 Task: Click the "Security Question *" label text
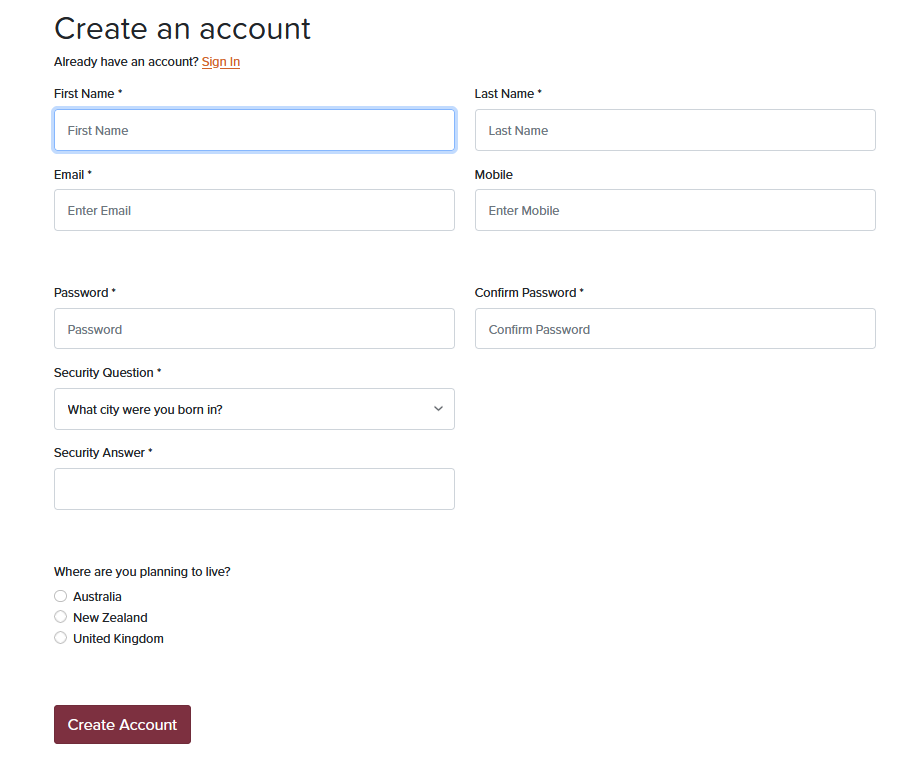tap(107, 373)
